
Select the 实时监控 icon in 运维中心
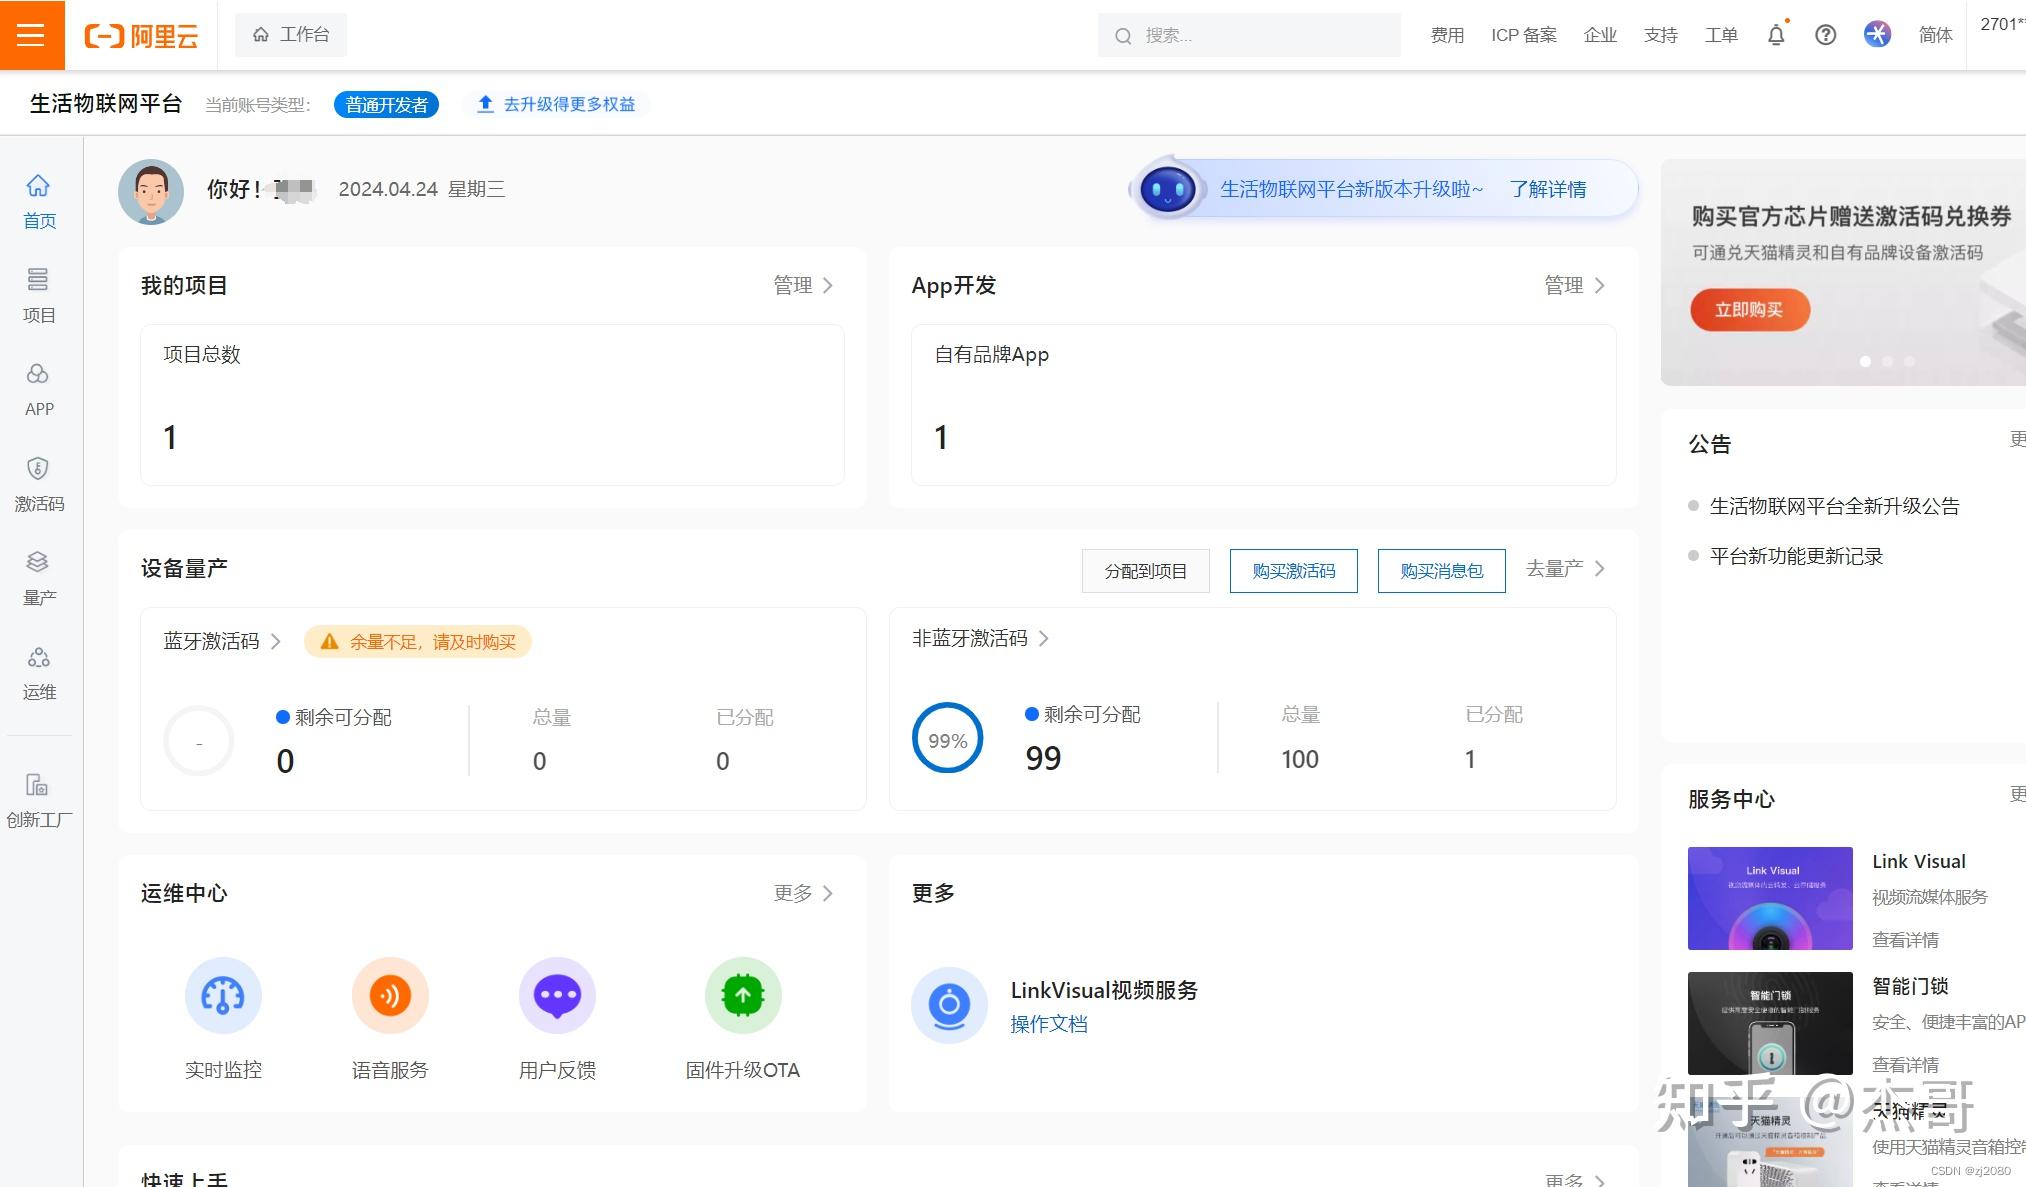coord(222,995)
